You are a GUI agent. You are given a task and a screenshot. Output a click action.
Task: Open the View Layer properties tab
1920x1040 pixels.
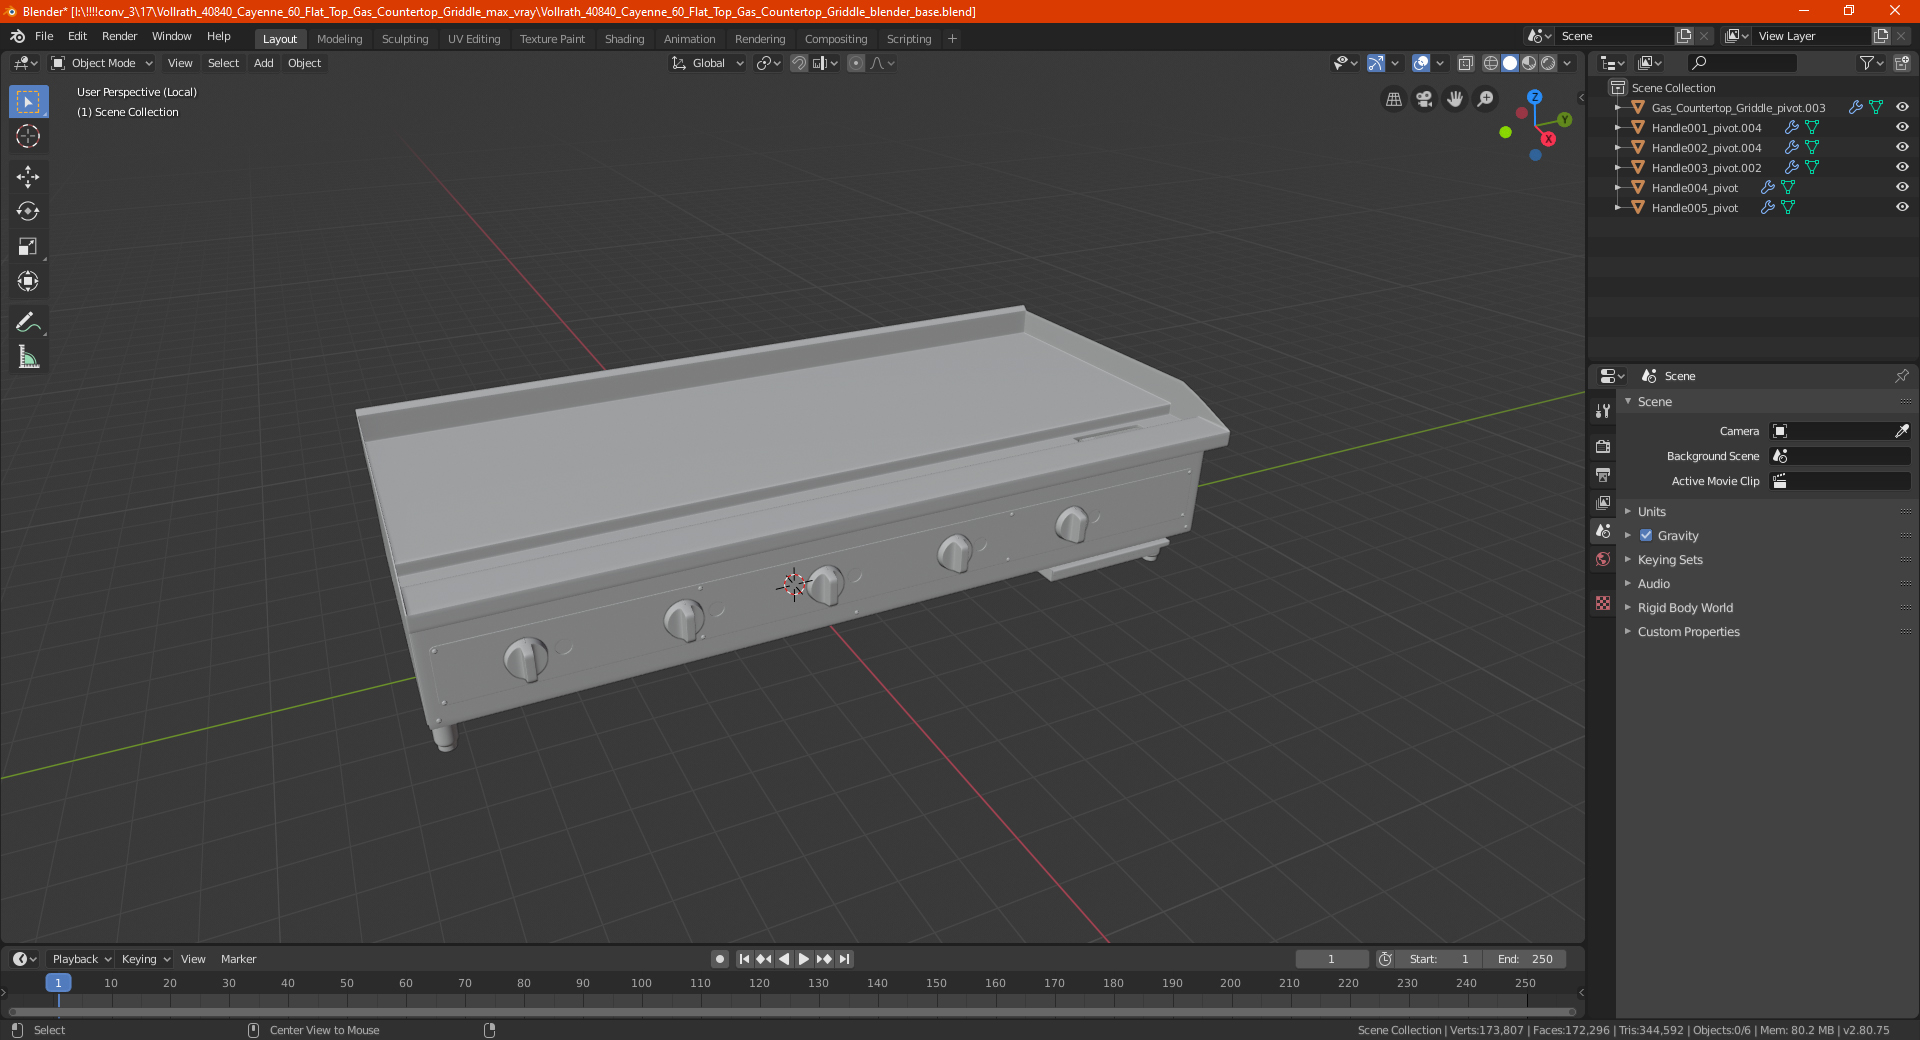tap(1603, 502)
